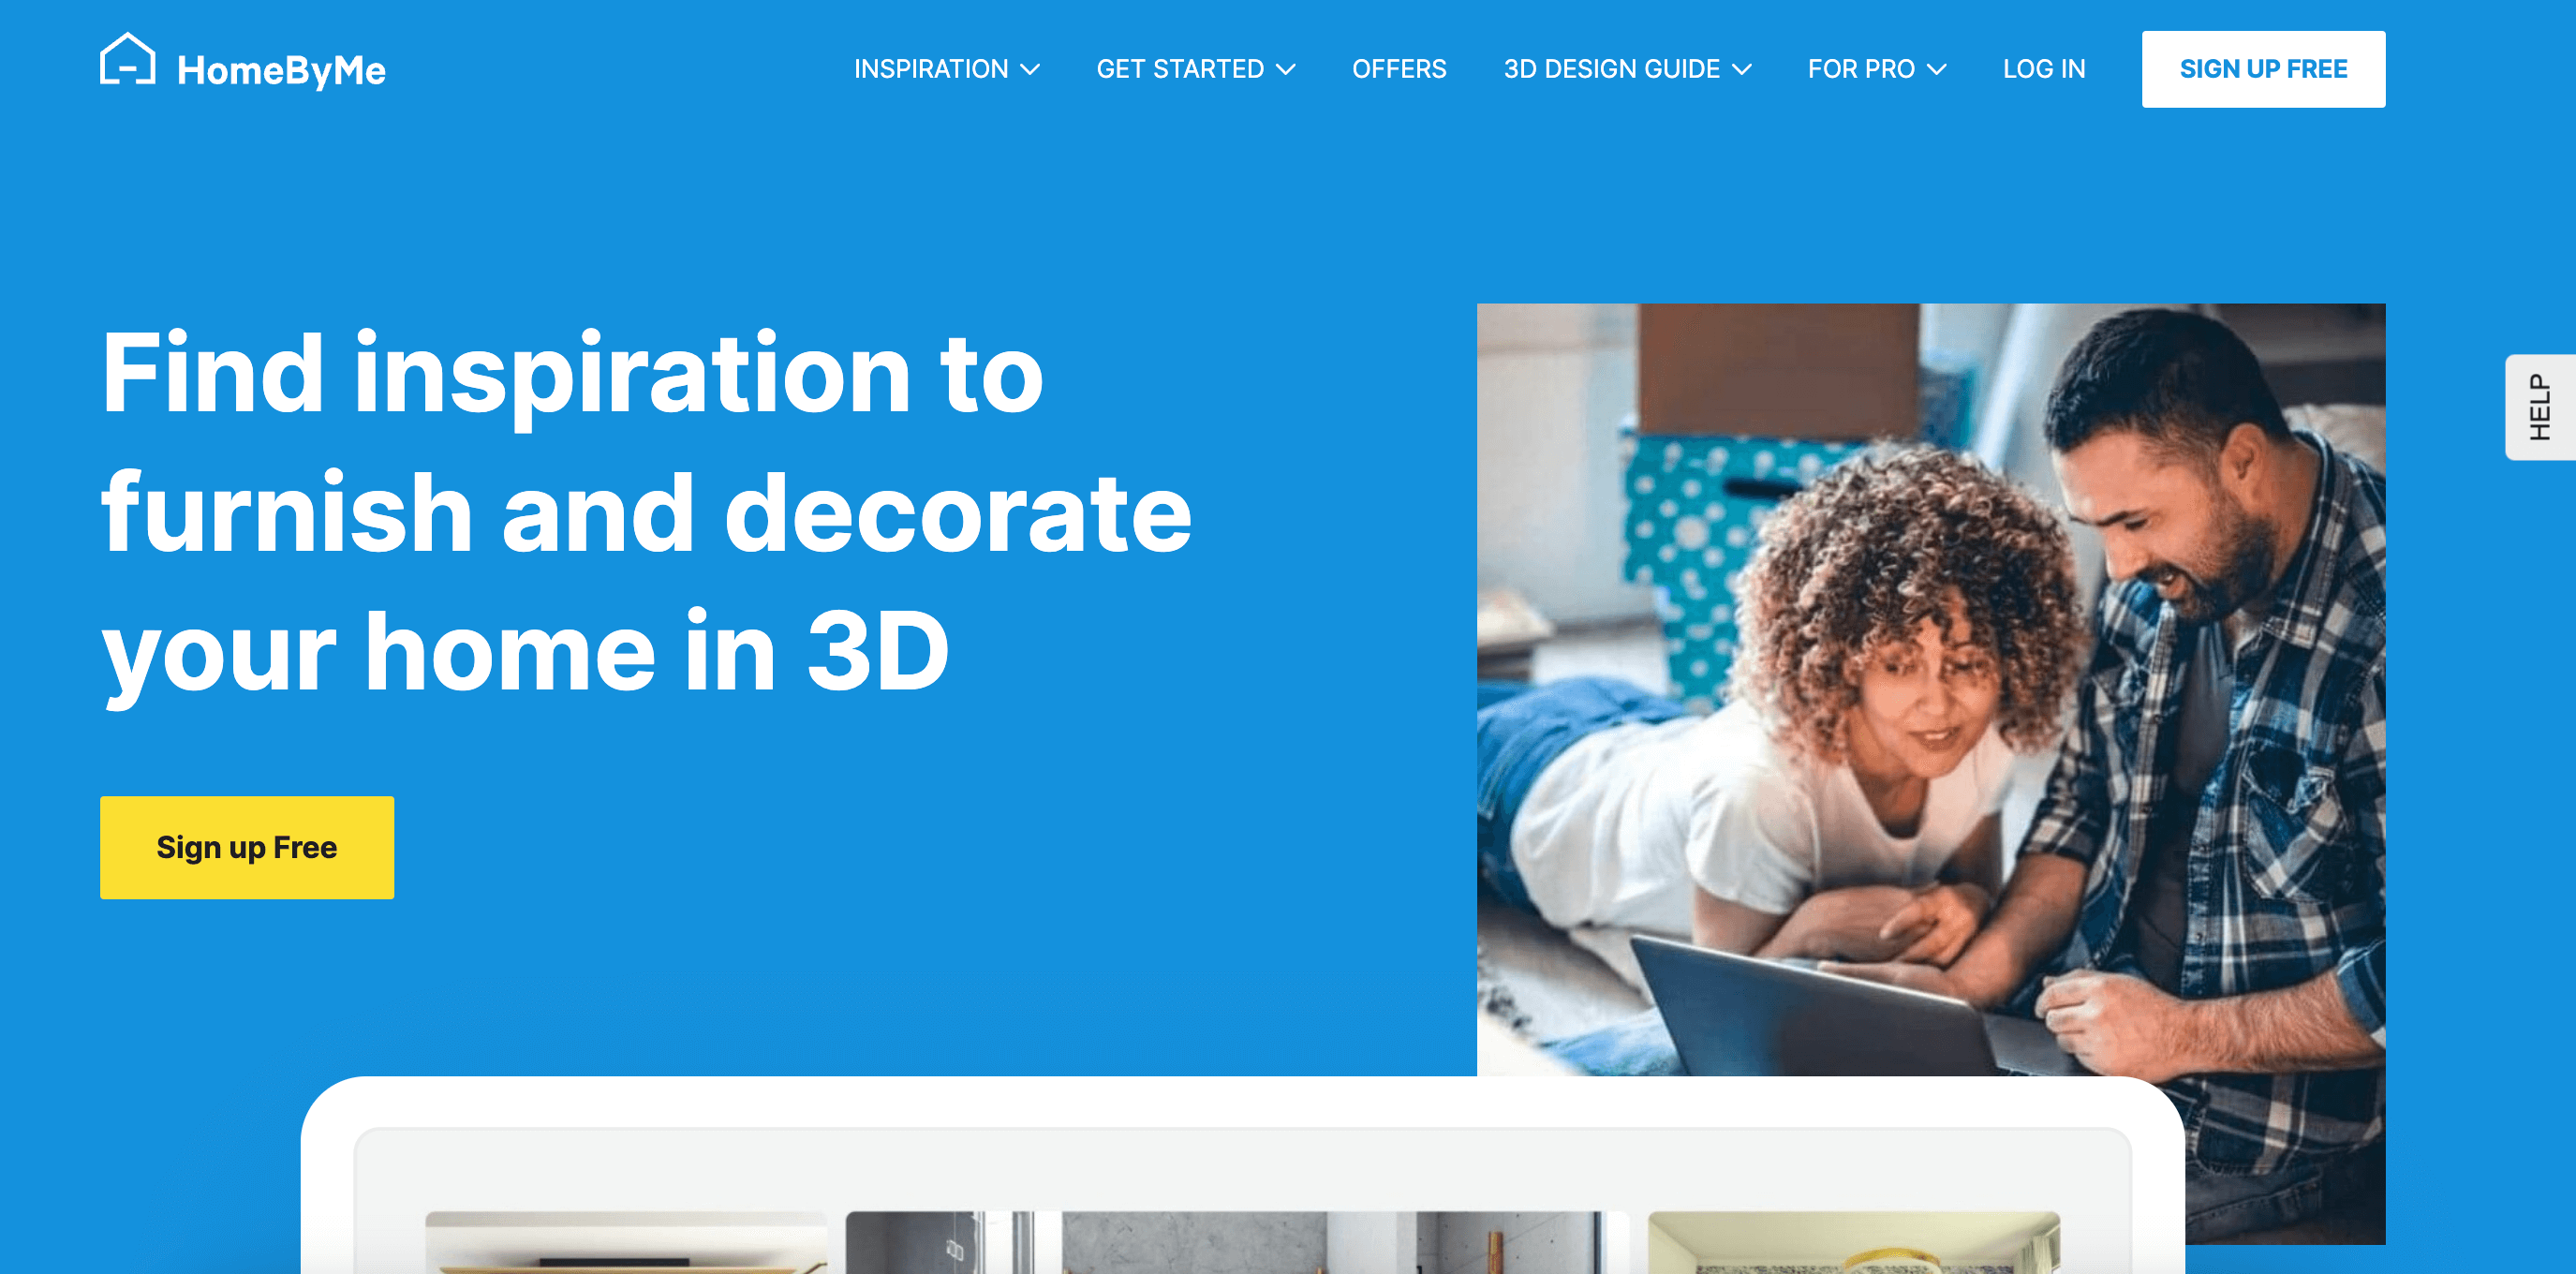Open the OFFERS menu item

point(1399,69)
